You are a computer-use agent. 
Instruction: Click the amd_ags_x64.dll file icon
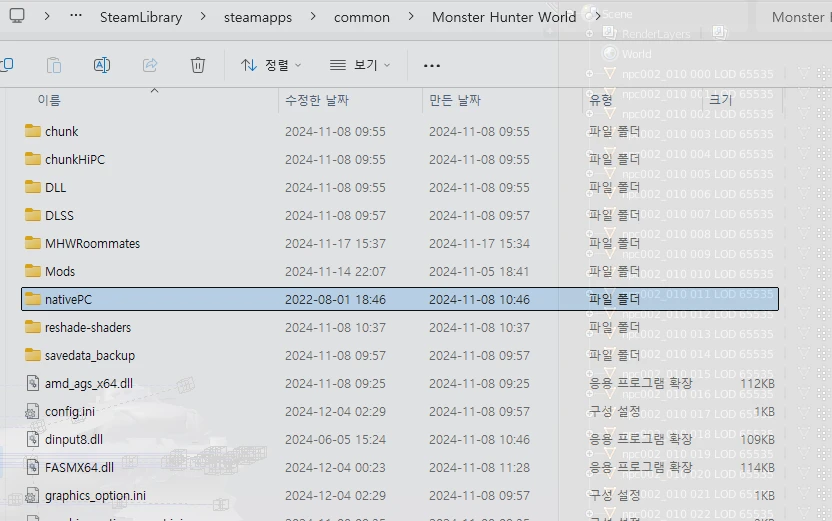click(x=33, y=383)
